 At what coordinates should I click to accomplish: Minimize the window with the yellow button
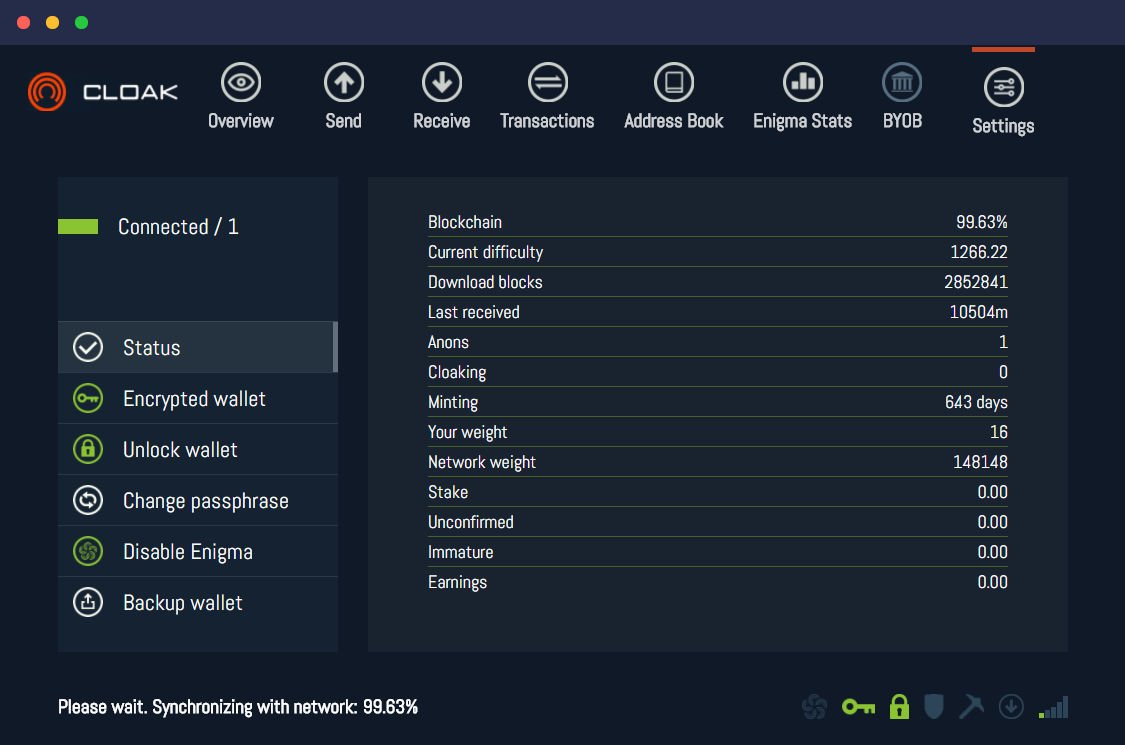(52, 22)
